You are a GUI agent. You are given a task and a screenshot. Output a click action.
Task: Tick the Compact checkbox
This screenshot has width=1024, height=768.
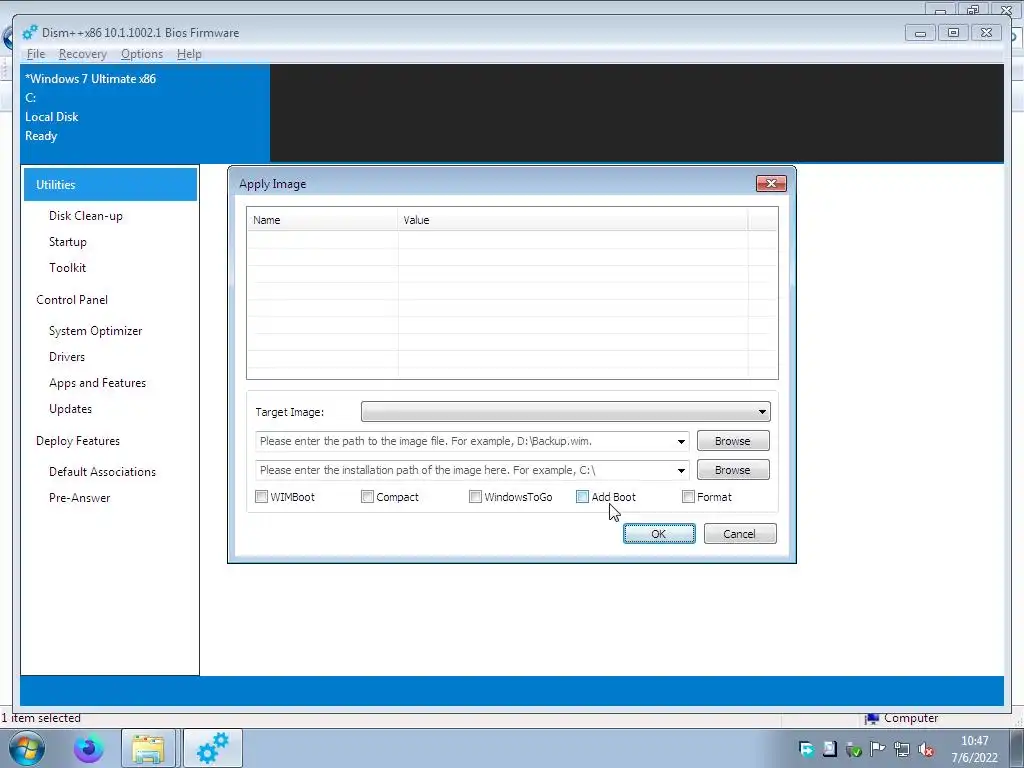point(367,497)
